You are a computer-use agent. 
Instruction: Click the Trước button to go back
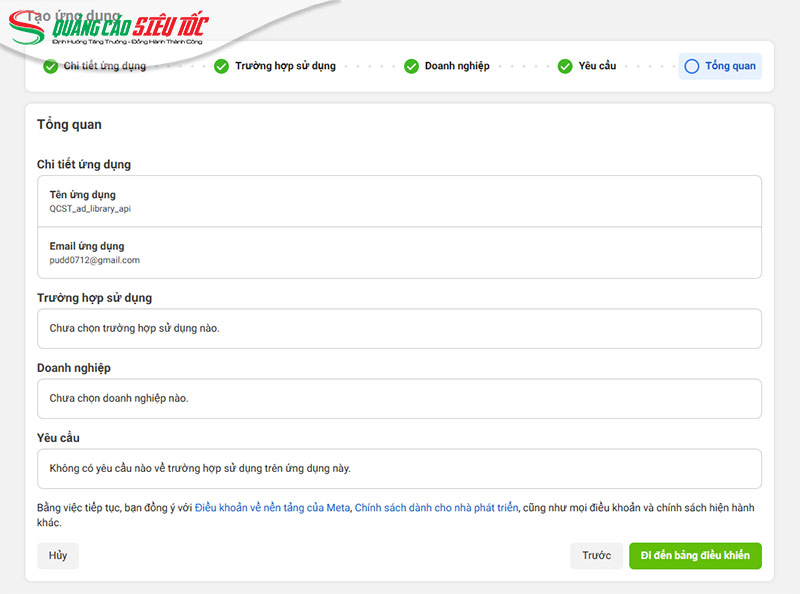pyautogui.click(x=596, y=556)
